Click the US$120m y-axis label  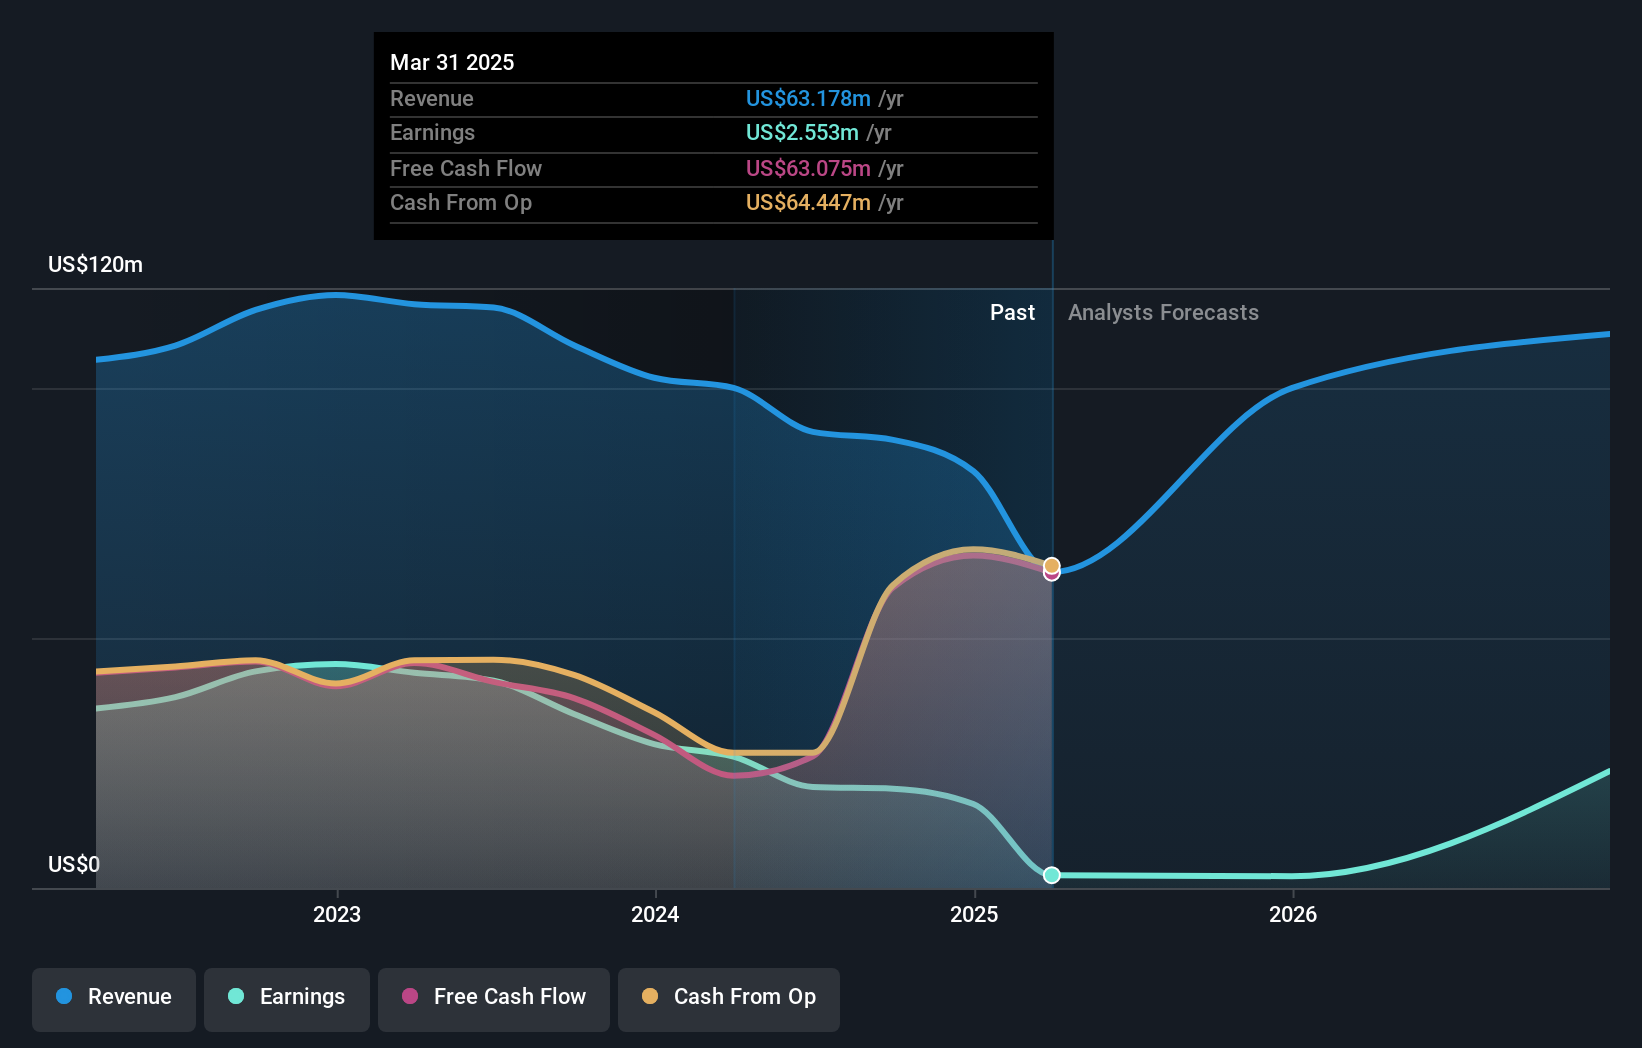[96, 265]
